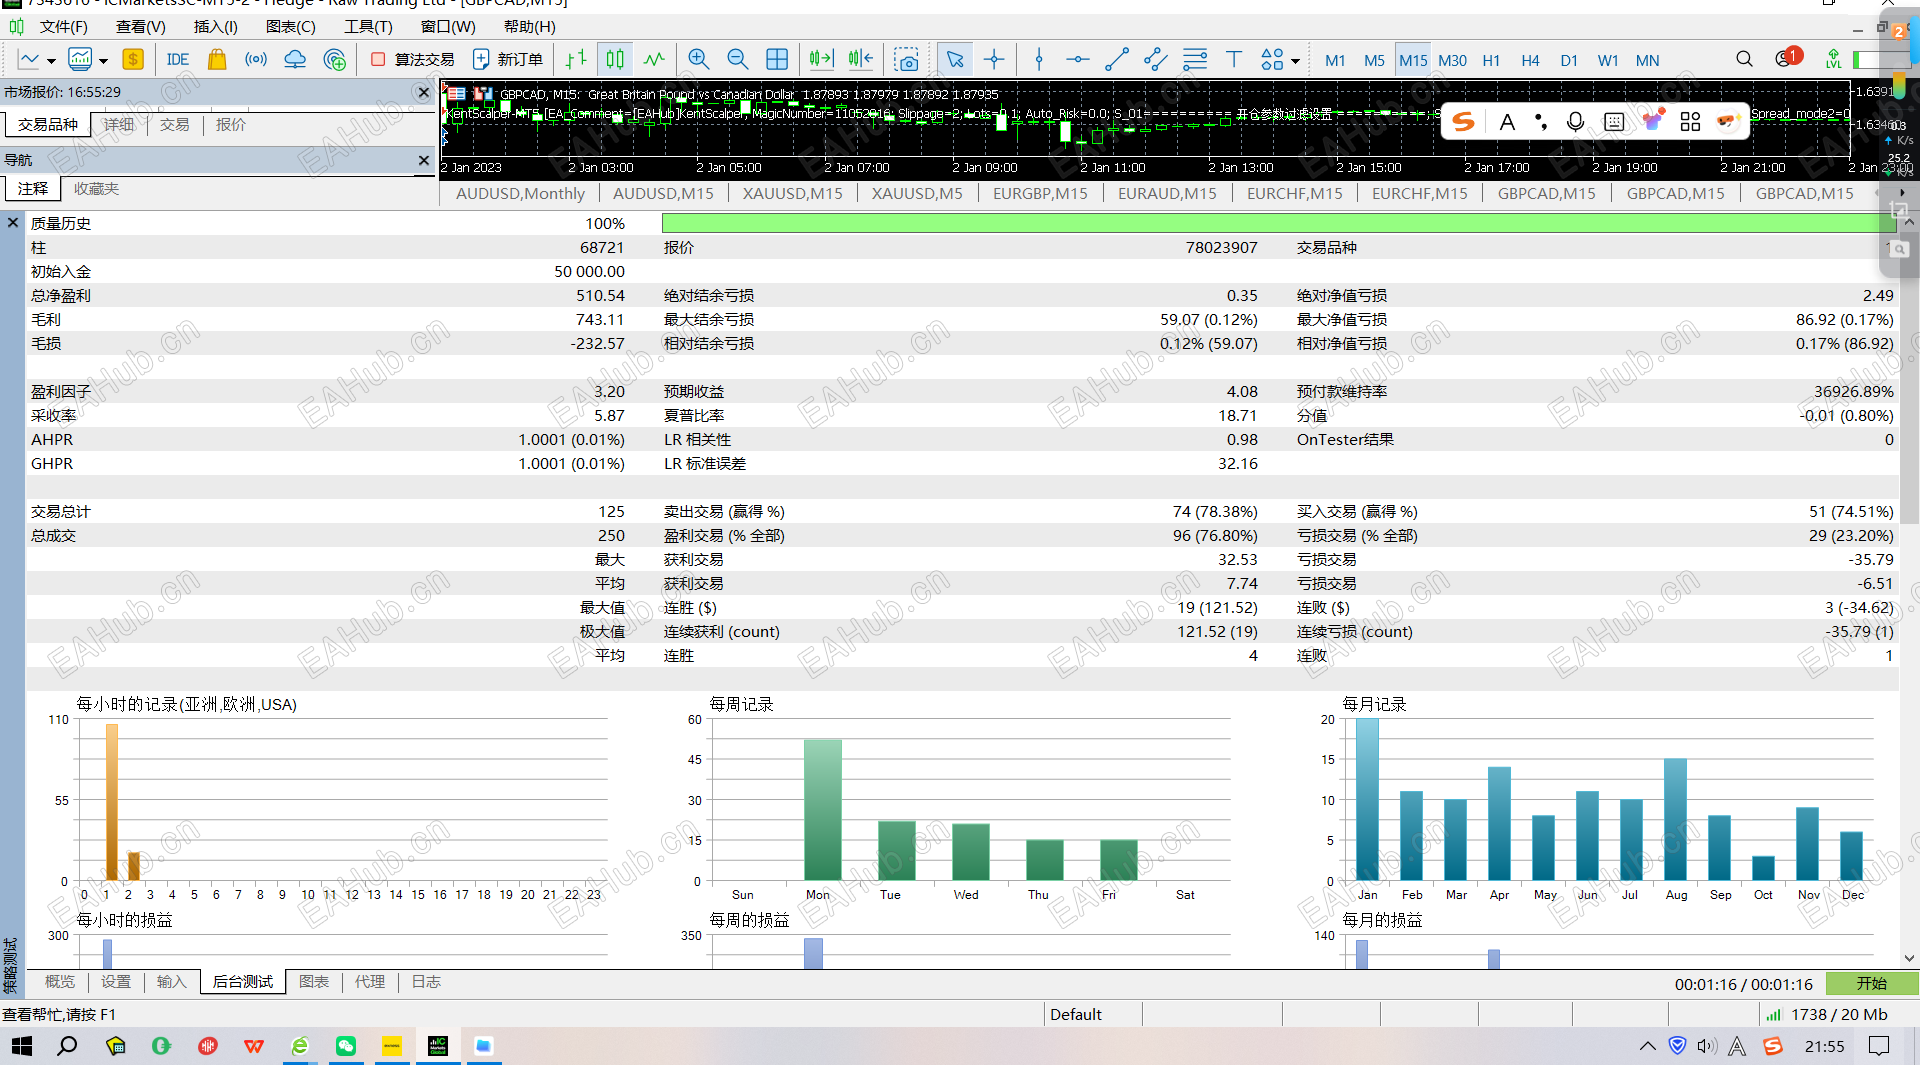The image size is (1920, 1065).
Task: Select the crosshair tool
Action: coord(994,60)
